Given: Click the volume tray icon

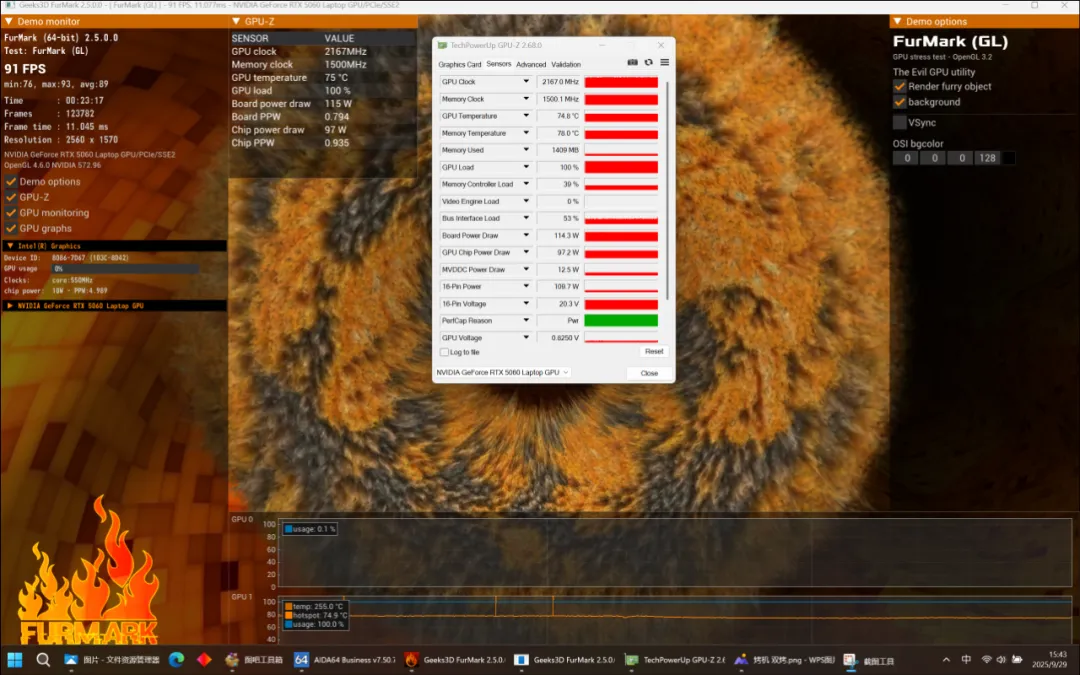Looking at the screenshot, I should (1001, 659).
